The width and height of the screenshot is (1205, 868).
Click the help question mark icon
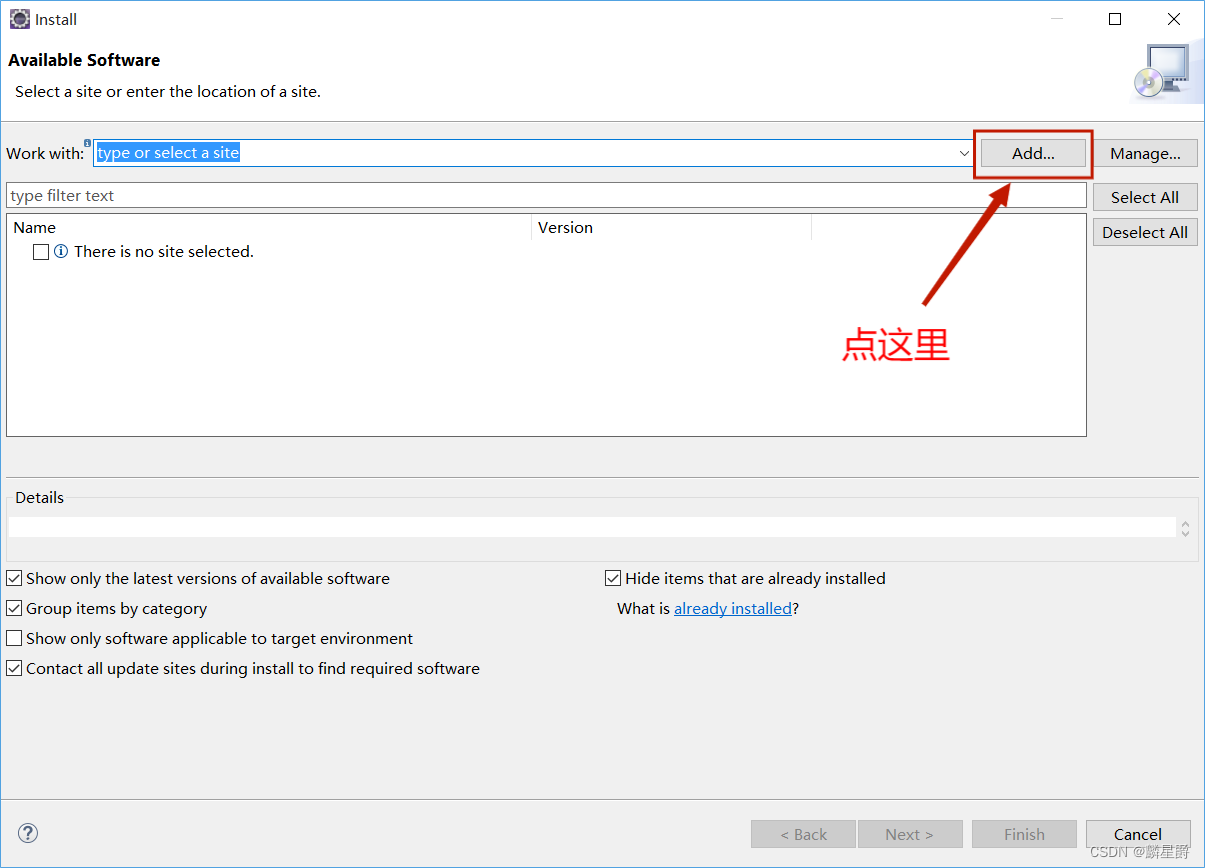pyautogui.click(x=28, y=833)
